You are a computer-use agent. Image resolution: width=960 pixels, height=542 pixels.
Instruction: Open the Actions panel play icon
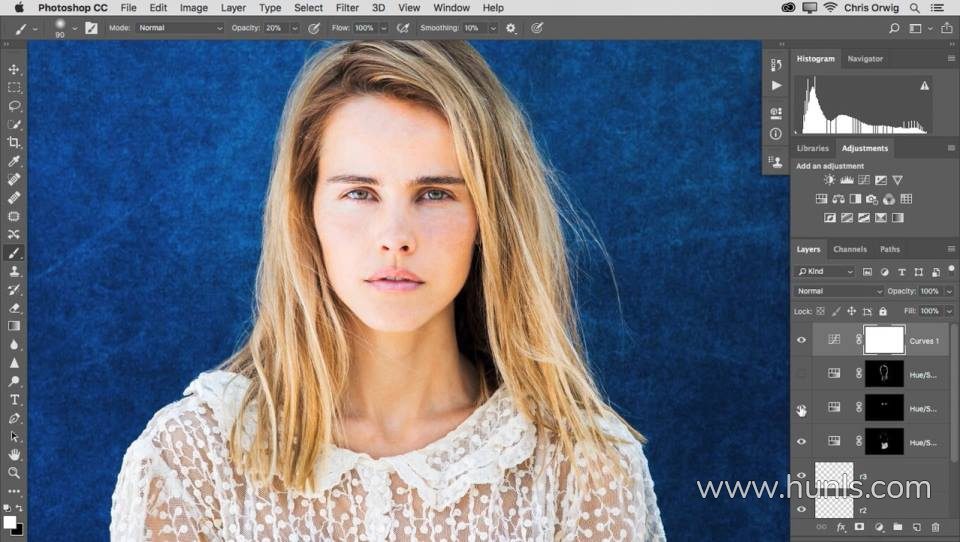776,86
